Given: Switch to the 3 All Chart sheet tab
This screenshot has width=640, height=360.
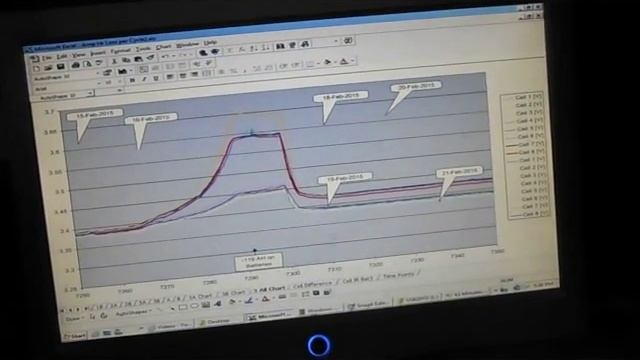Looking at the screenshot, I should (x=269, y=289).
